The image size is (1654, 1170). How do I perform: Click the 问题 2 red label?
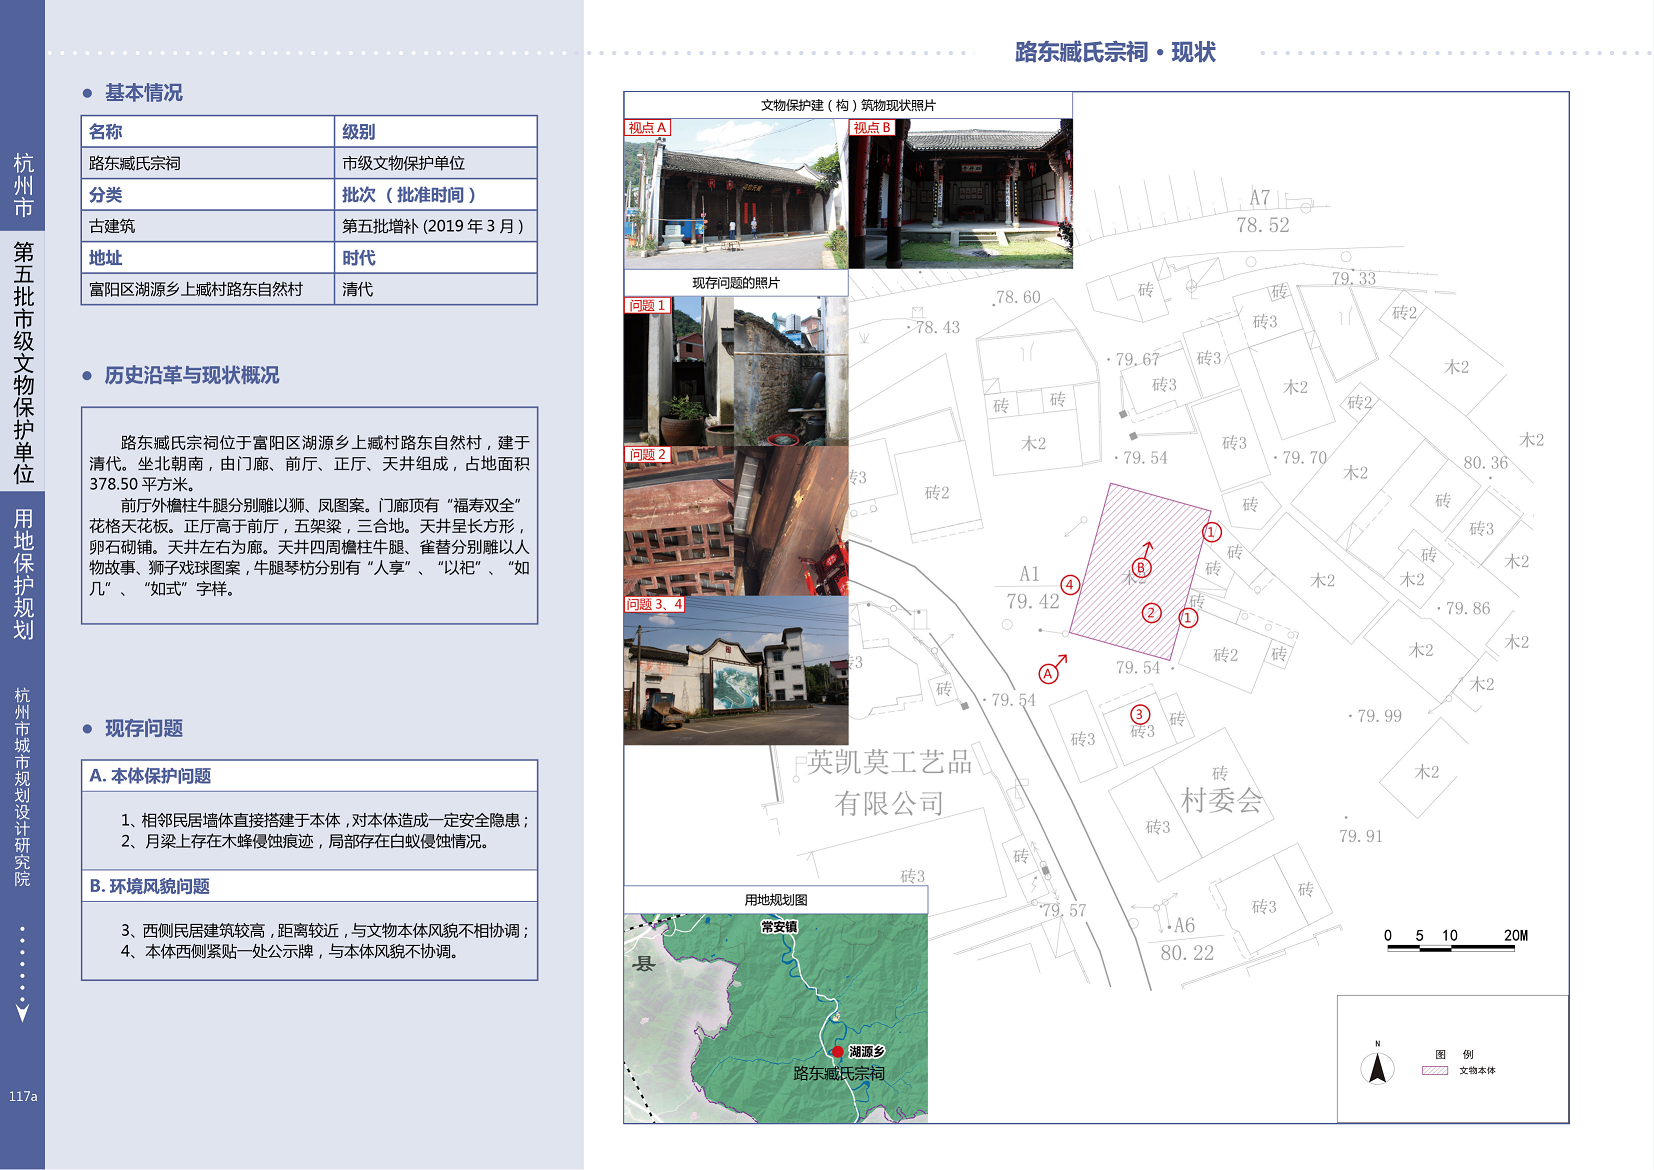pyautogui.click(x=647, y=454)
